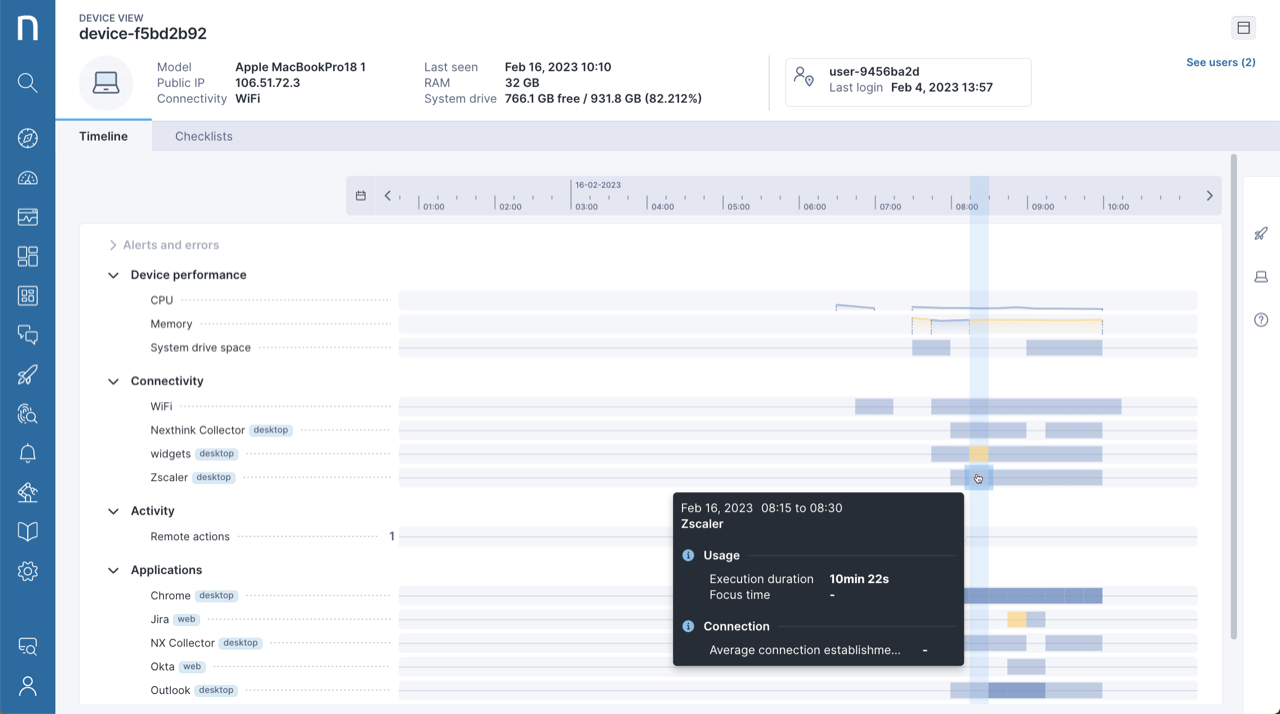Open the help question mark on the right panel

point(1261,320)
